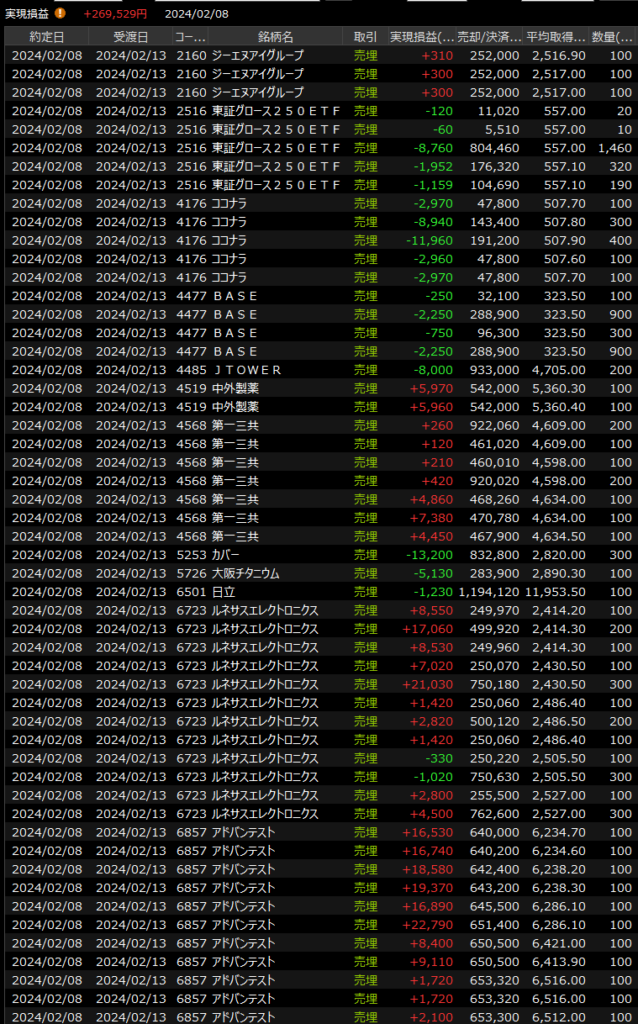Sort by the 受渡日 column header

(x=130, y=37)
